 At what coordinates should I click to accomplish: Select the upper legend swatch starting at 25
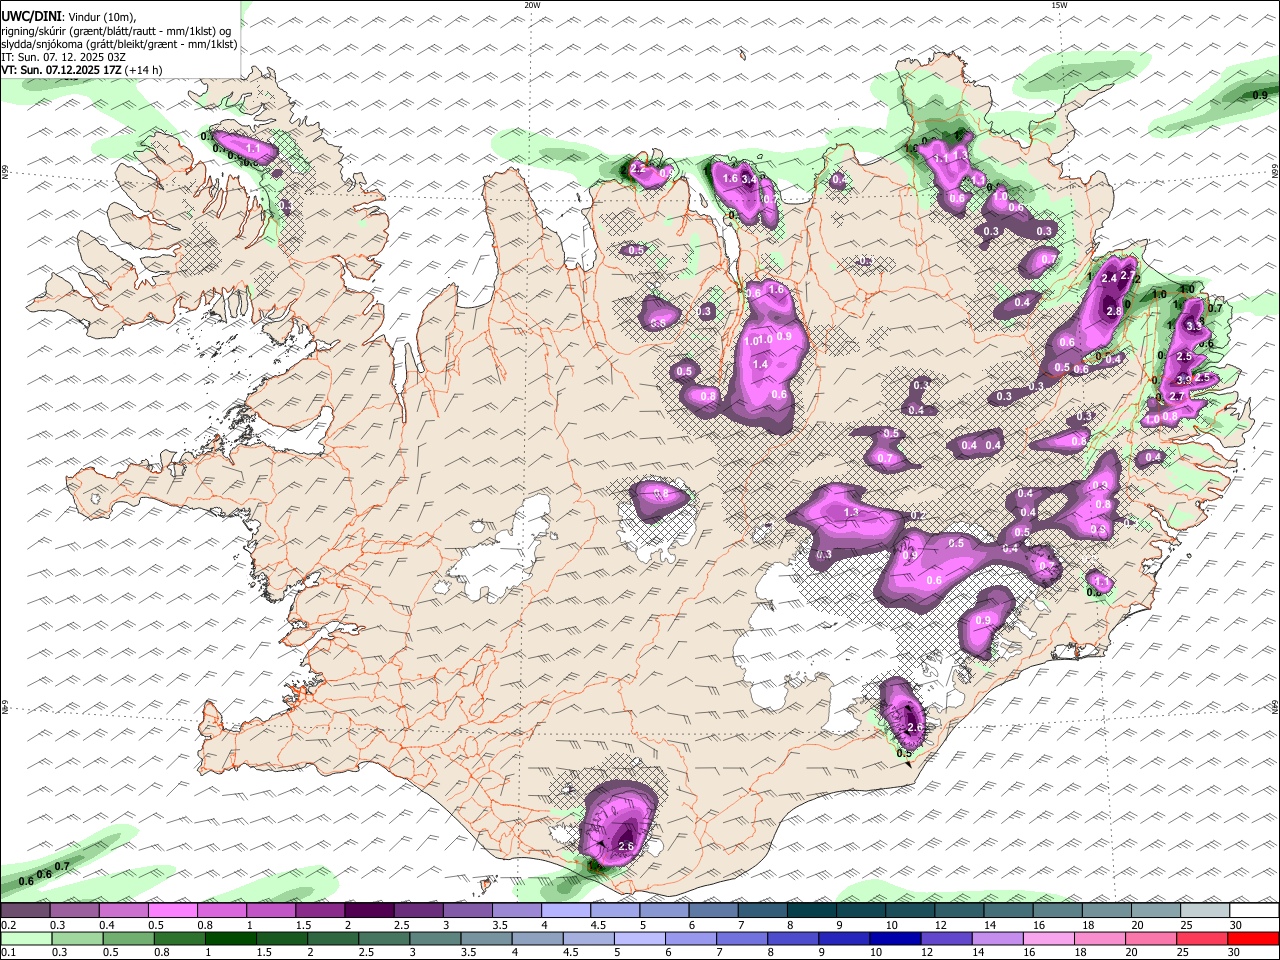(1205, 911)
